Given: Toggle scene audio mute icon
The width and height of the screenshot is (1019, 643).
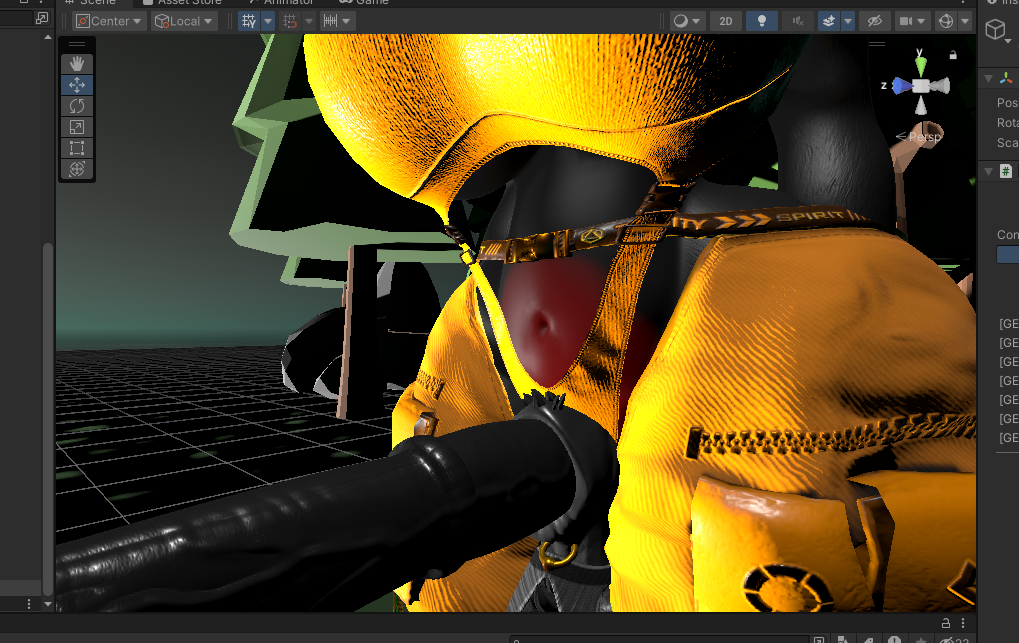Looking at the screenshot, I should 798,21.
